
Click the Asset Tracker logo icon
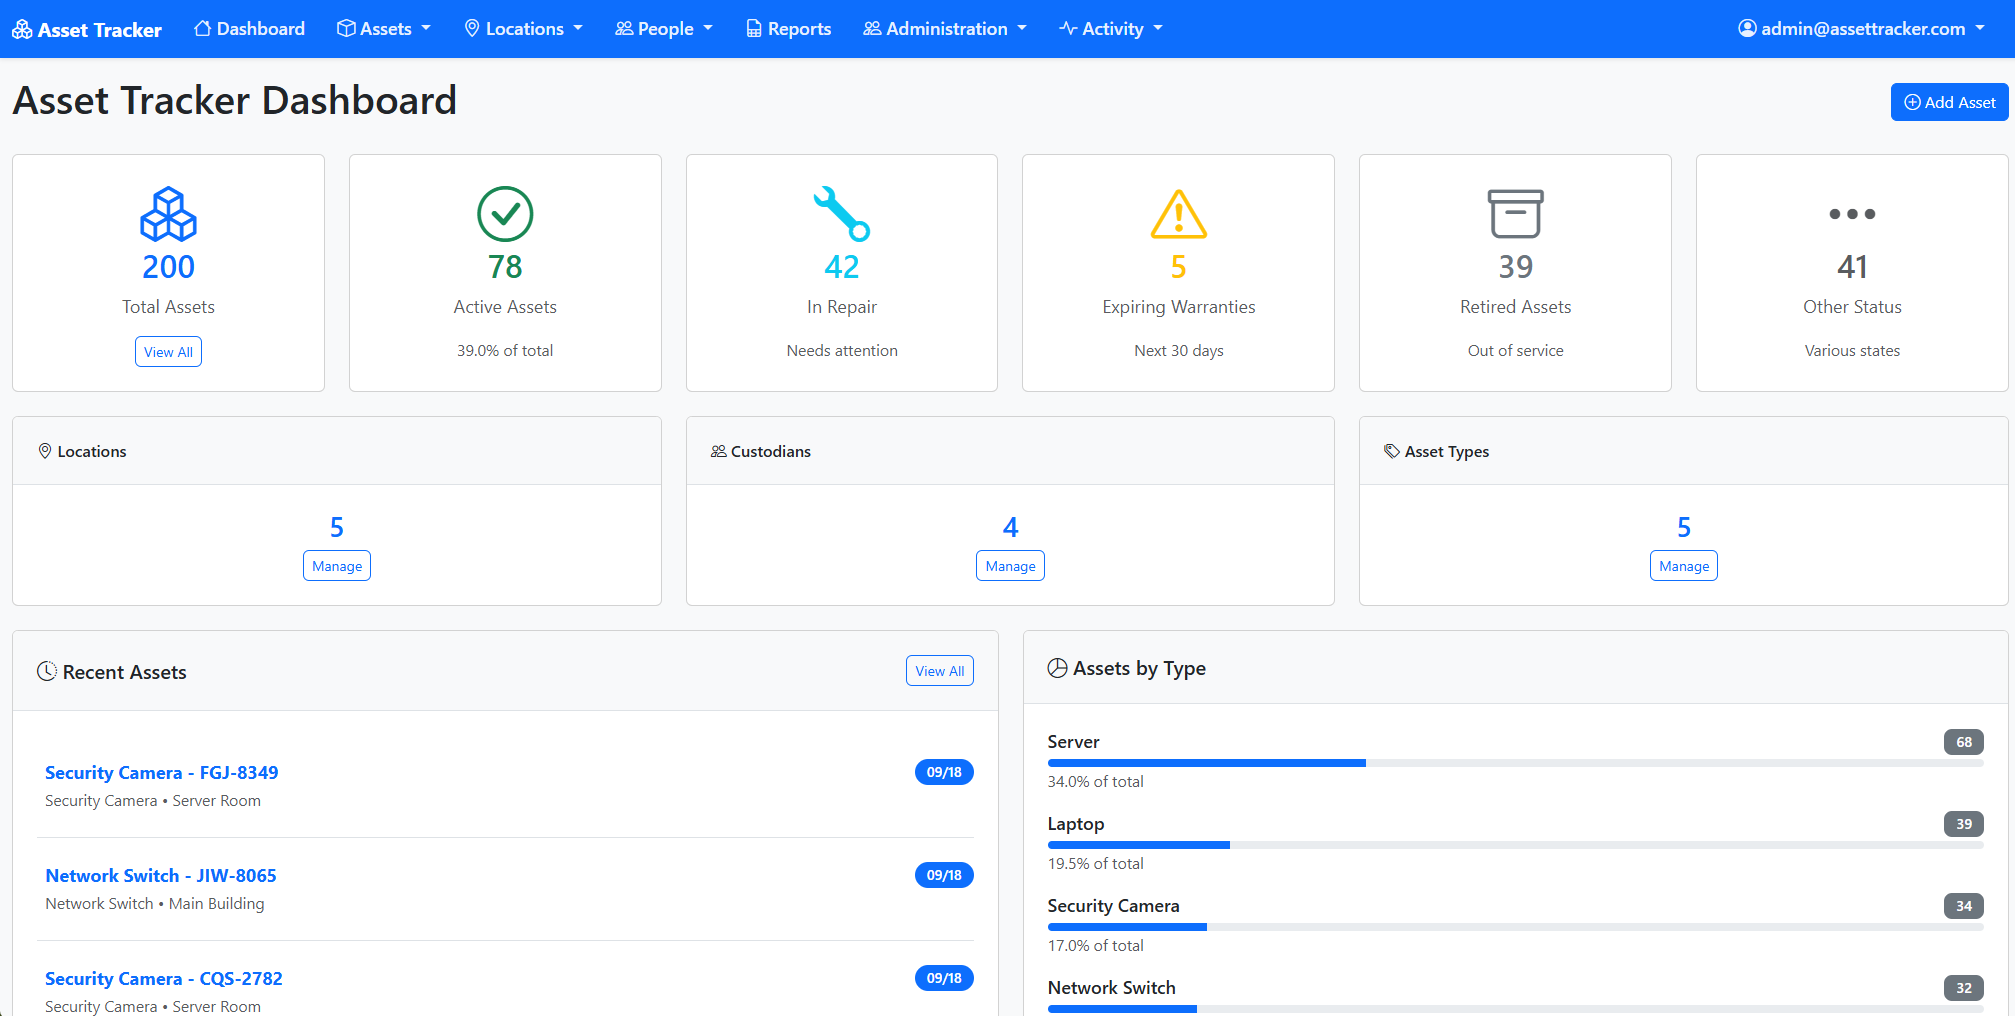point(20,29)
